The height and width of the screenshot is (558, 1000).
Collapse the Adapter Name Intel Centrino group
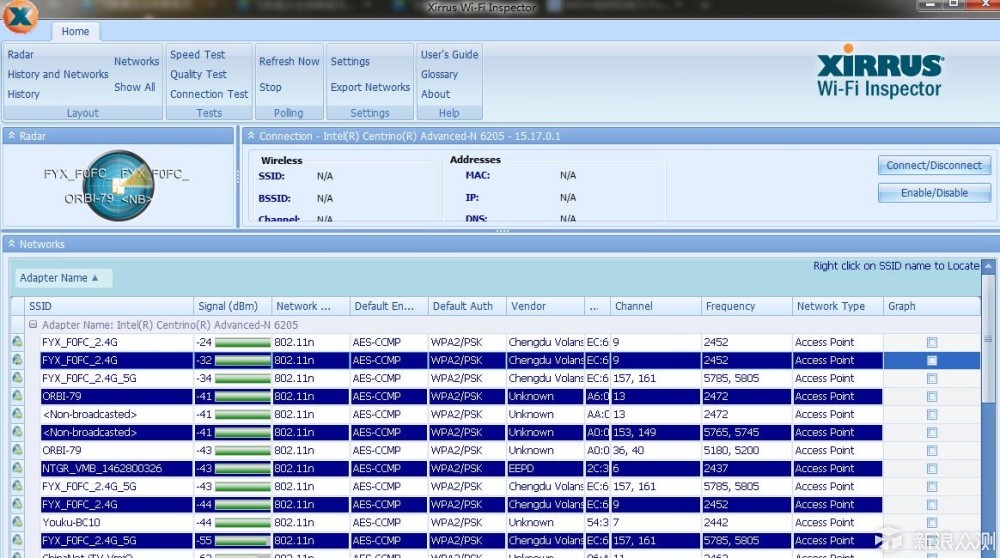(33, 325)
